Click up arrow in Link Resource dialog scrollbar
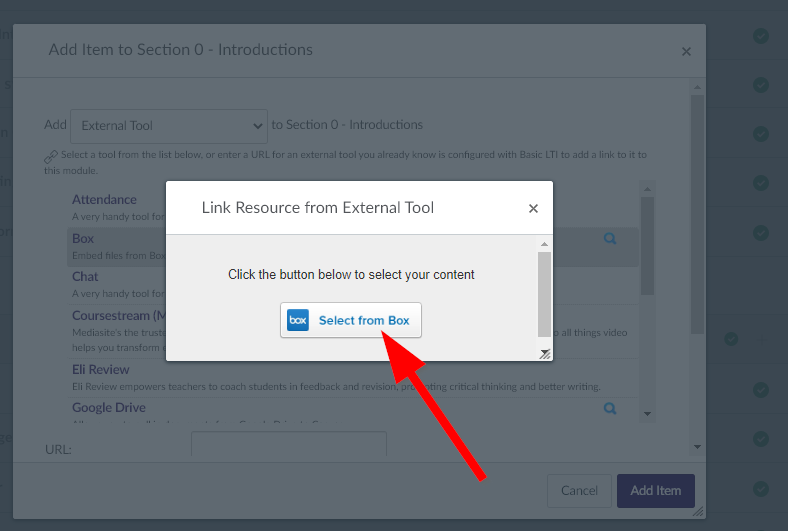 pos(544,244)
